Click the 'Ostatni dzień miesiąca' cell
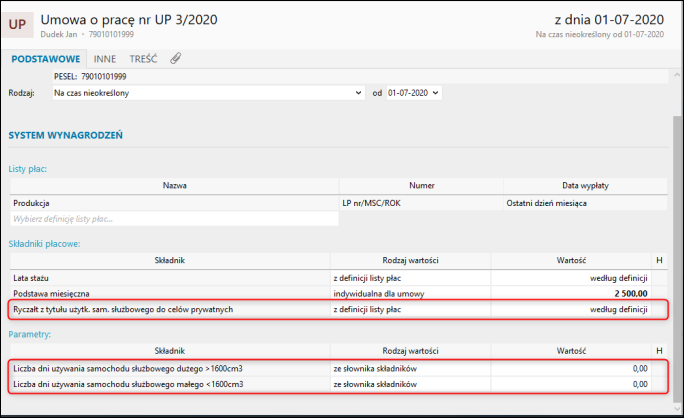The height and width of the screenshot is (418, 684). pos(585,203)
